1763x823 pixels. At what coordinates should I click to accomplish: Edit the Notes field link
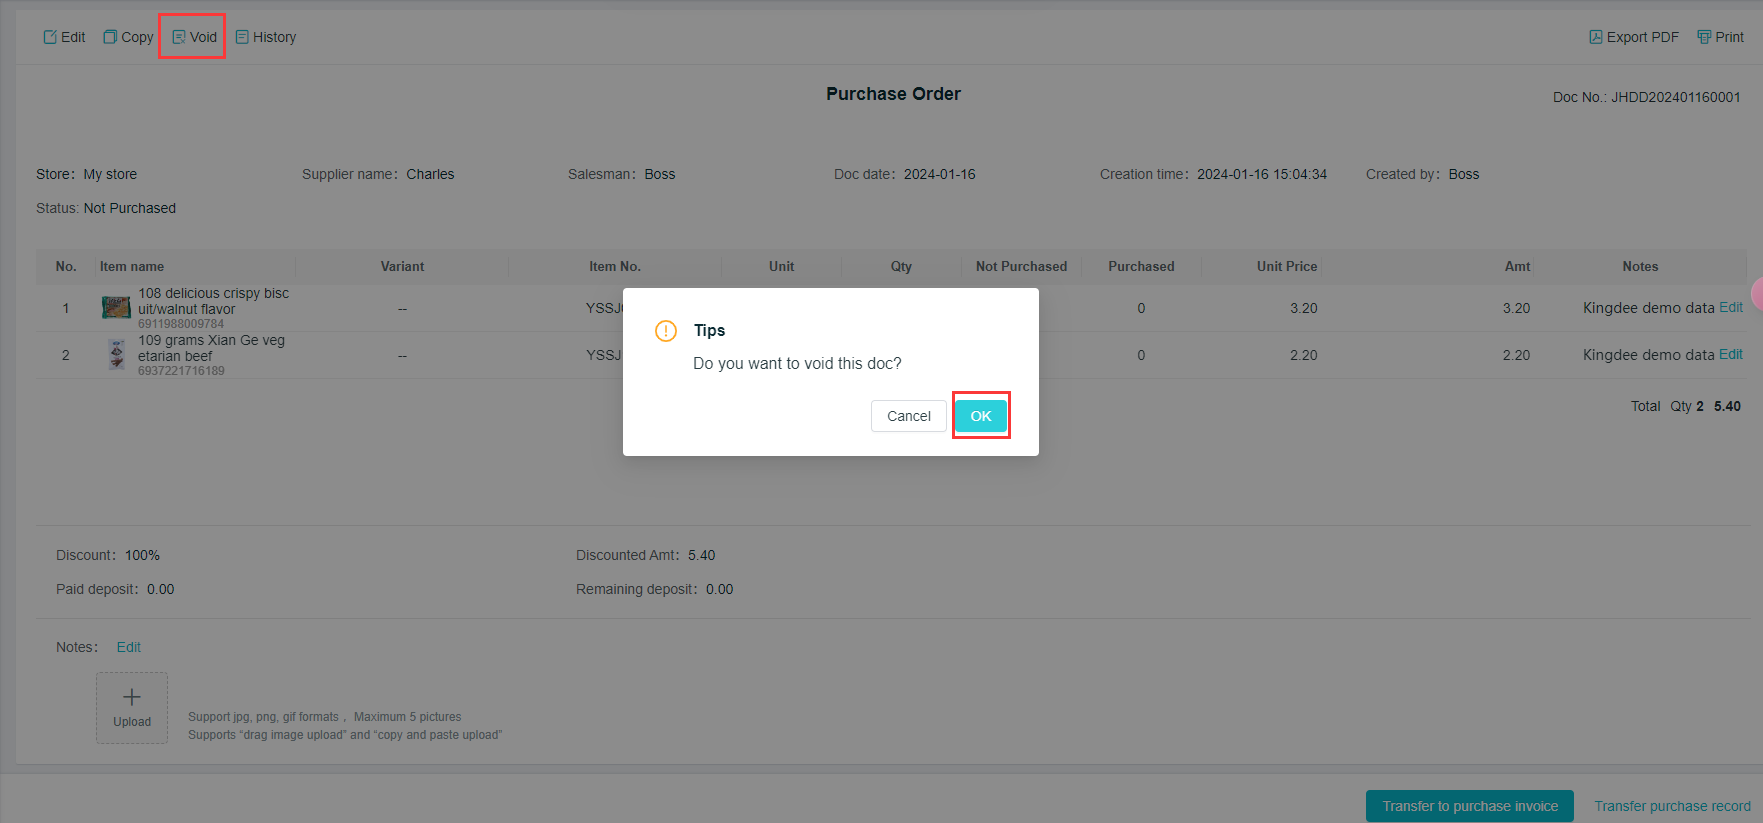[x=128, y=647]
